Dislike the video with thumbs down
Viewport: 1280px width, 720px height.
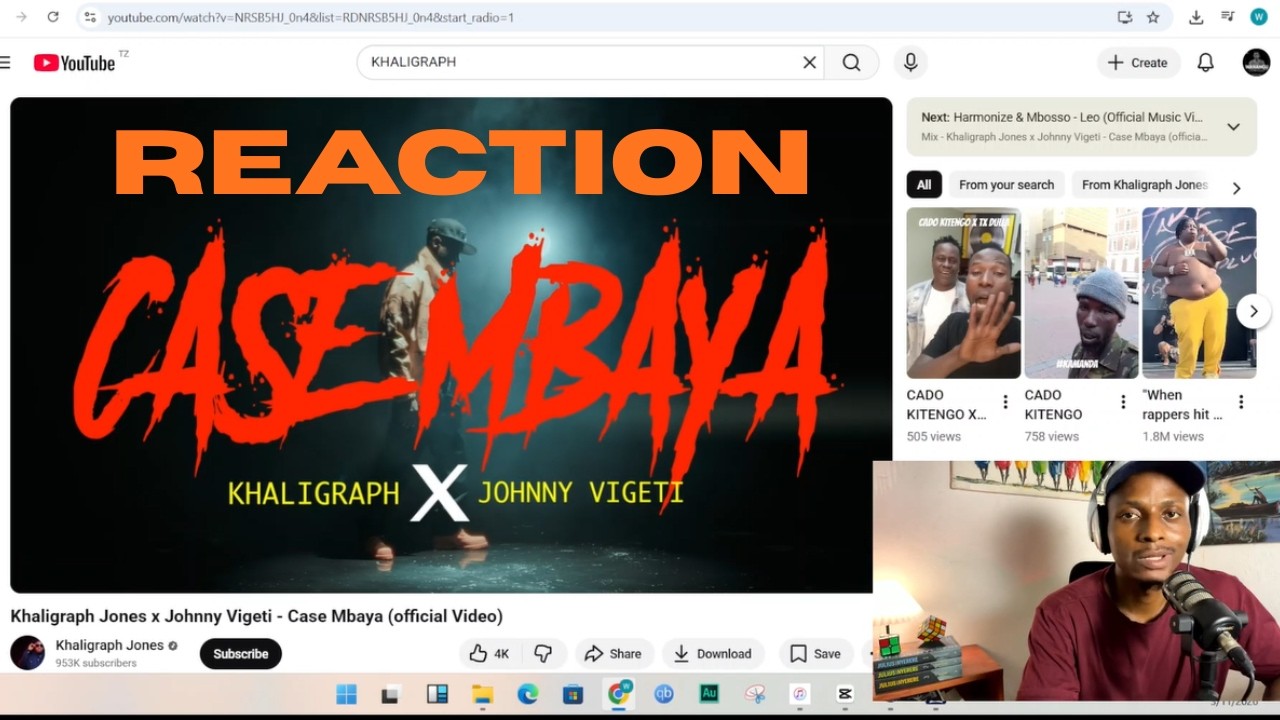click(543, 653)
